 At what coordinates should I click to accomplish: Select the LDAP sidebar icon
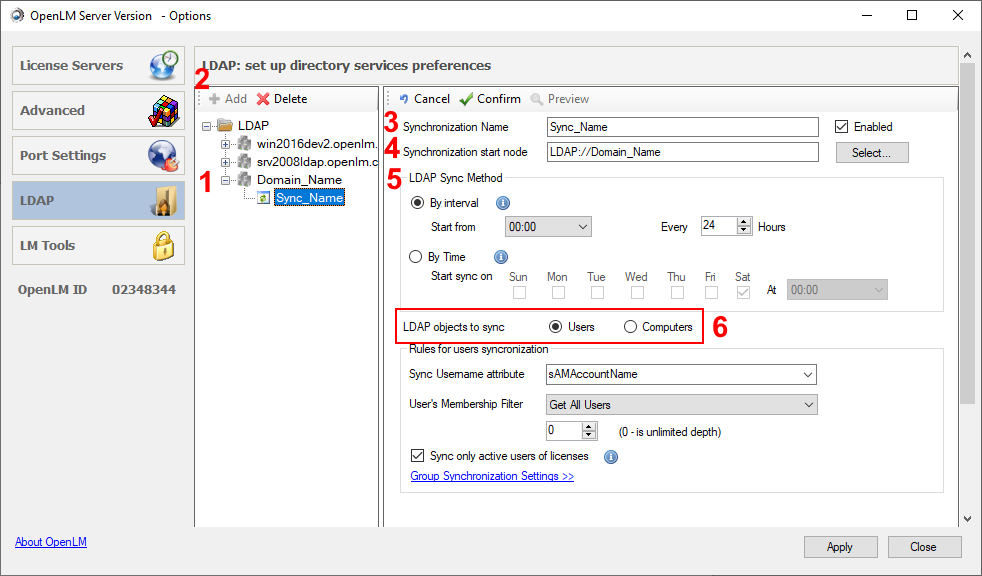pos(166,200)
